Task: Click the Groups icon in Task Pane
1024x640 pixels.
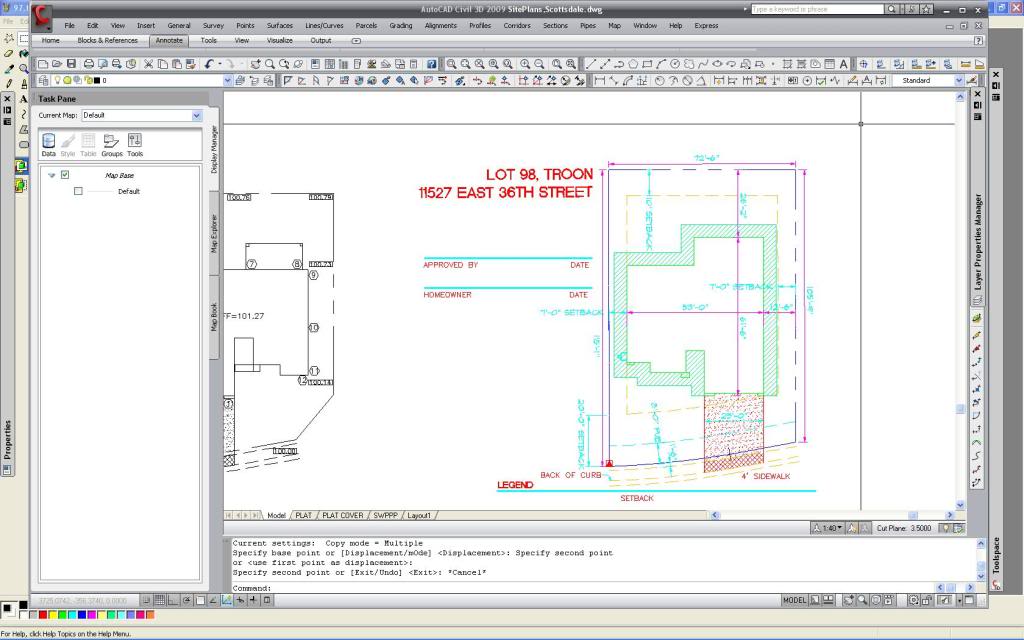Action: click(x=112, y=145)
